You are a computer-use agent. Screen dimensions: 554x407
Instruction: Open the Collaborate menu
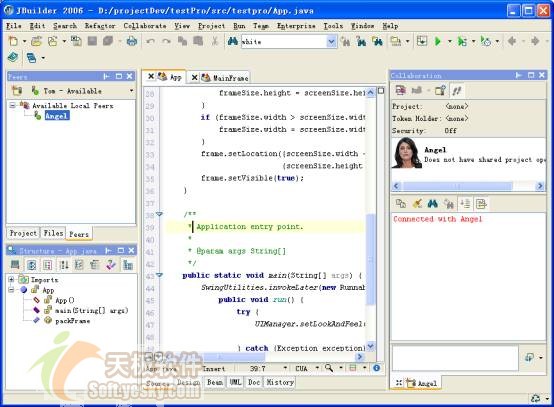[x=145, y=26]
